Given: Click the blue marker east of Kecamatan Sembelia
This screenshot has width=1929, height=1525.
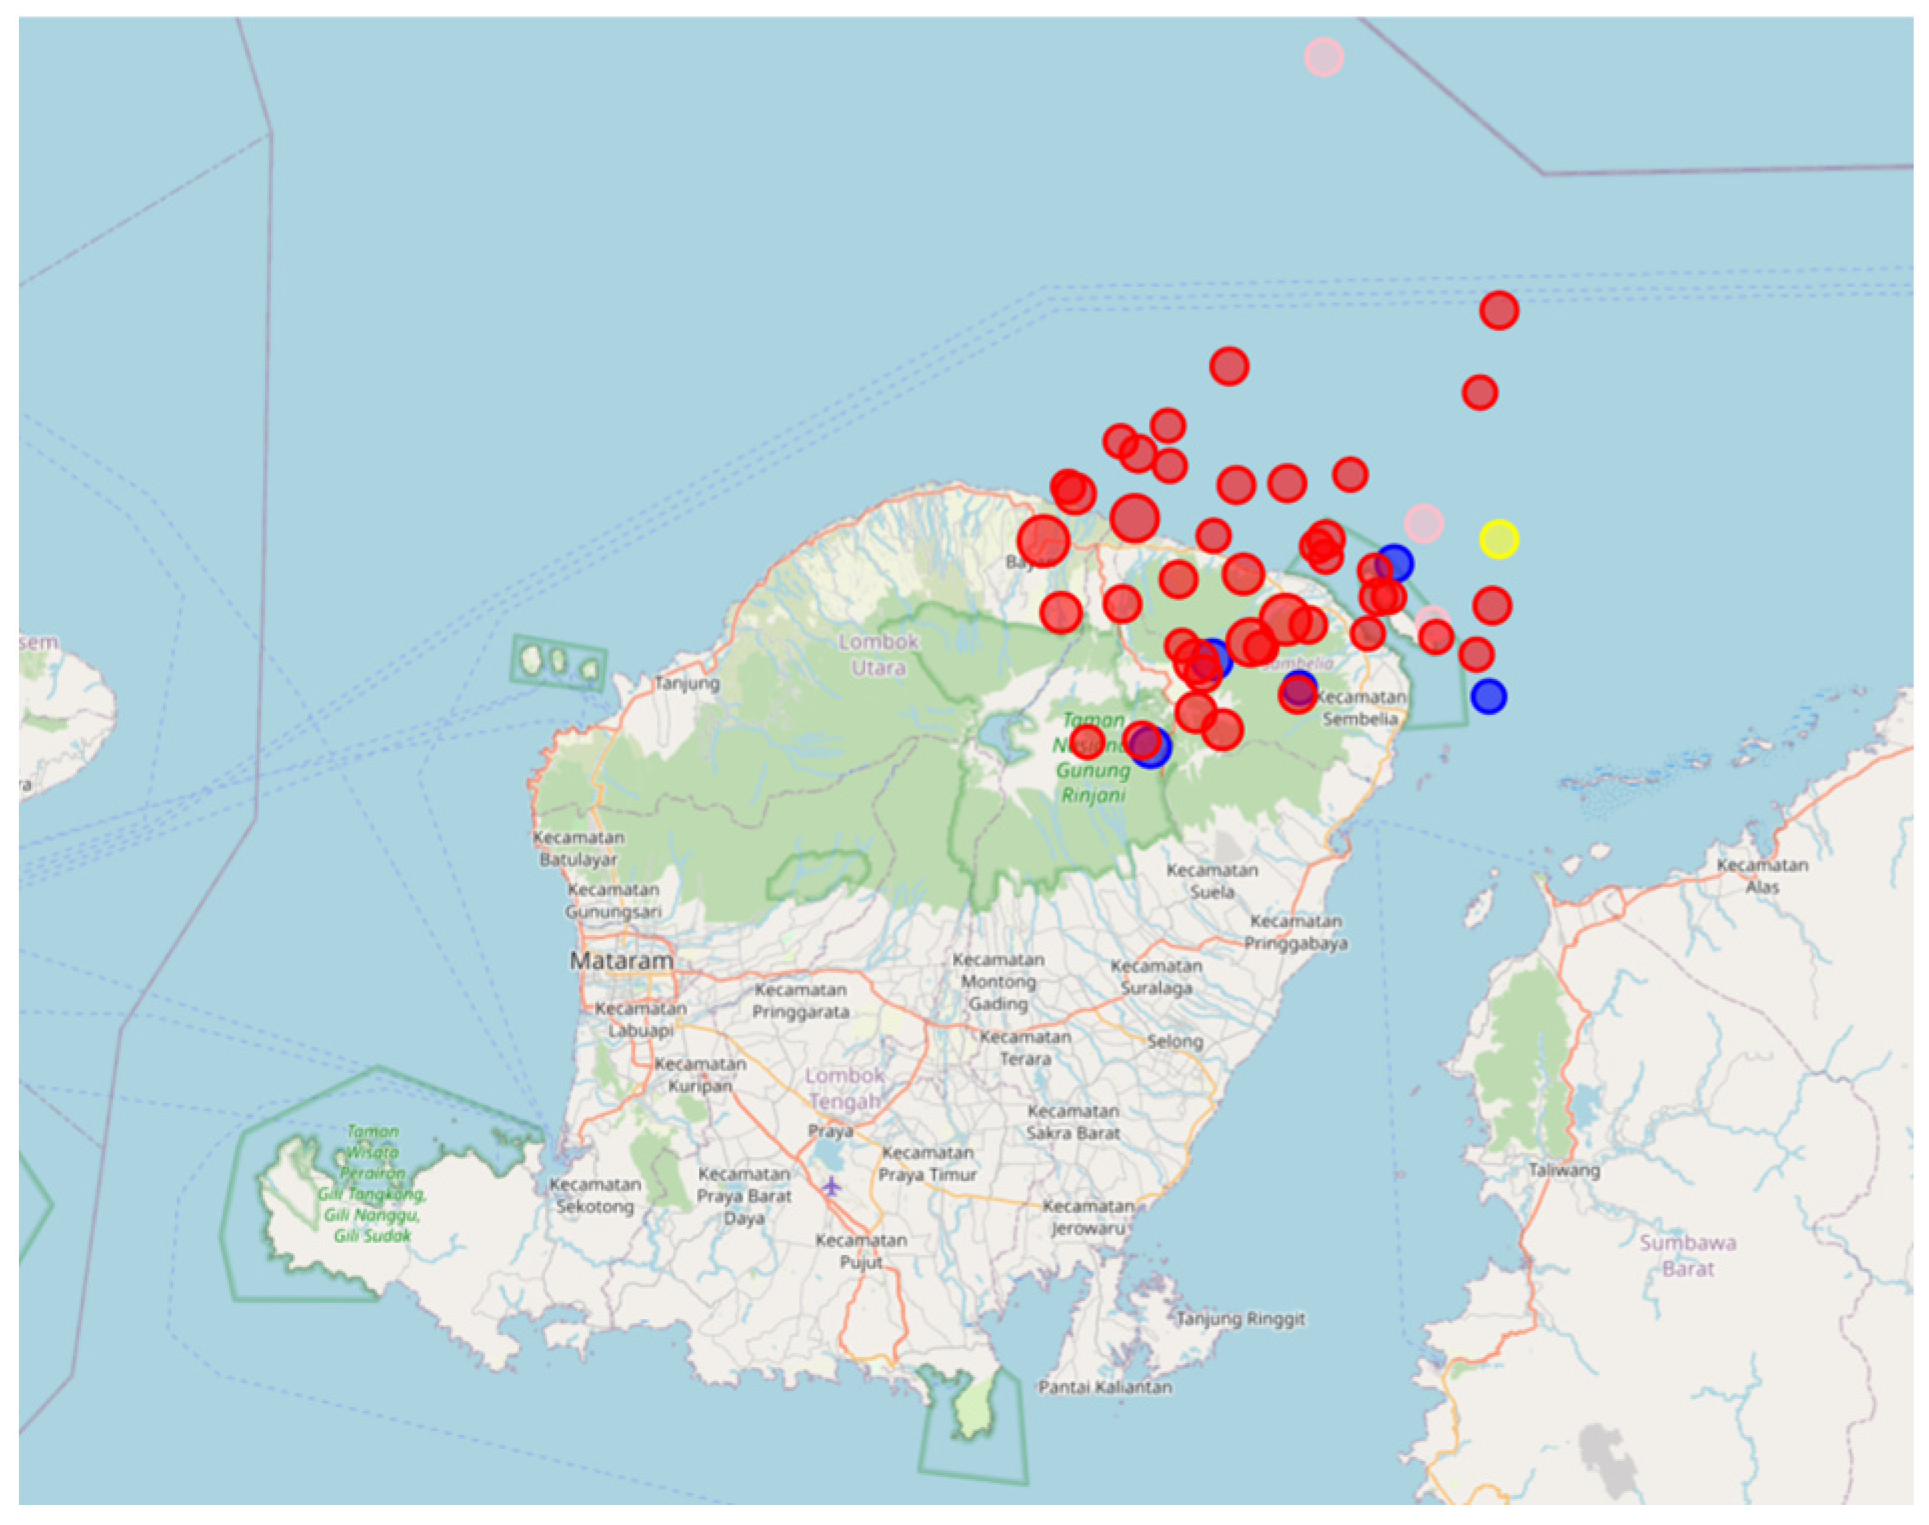Looking at the screenshot, I should (1488, 696).
